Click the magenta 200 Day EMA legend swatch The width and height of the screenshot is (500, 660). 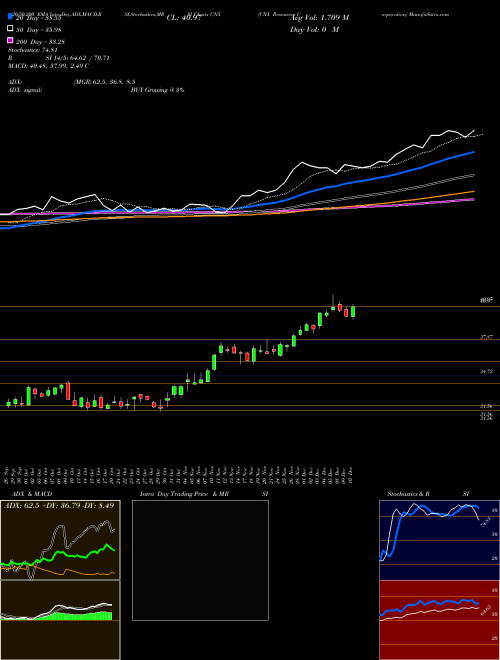click(x=10, y=41)
